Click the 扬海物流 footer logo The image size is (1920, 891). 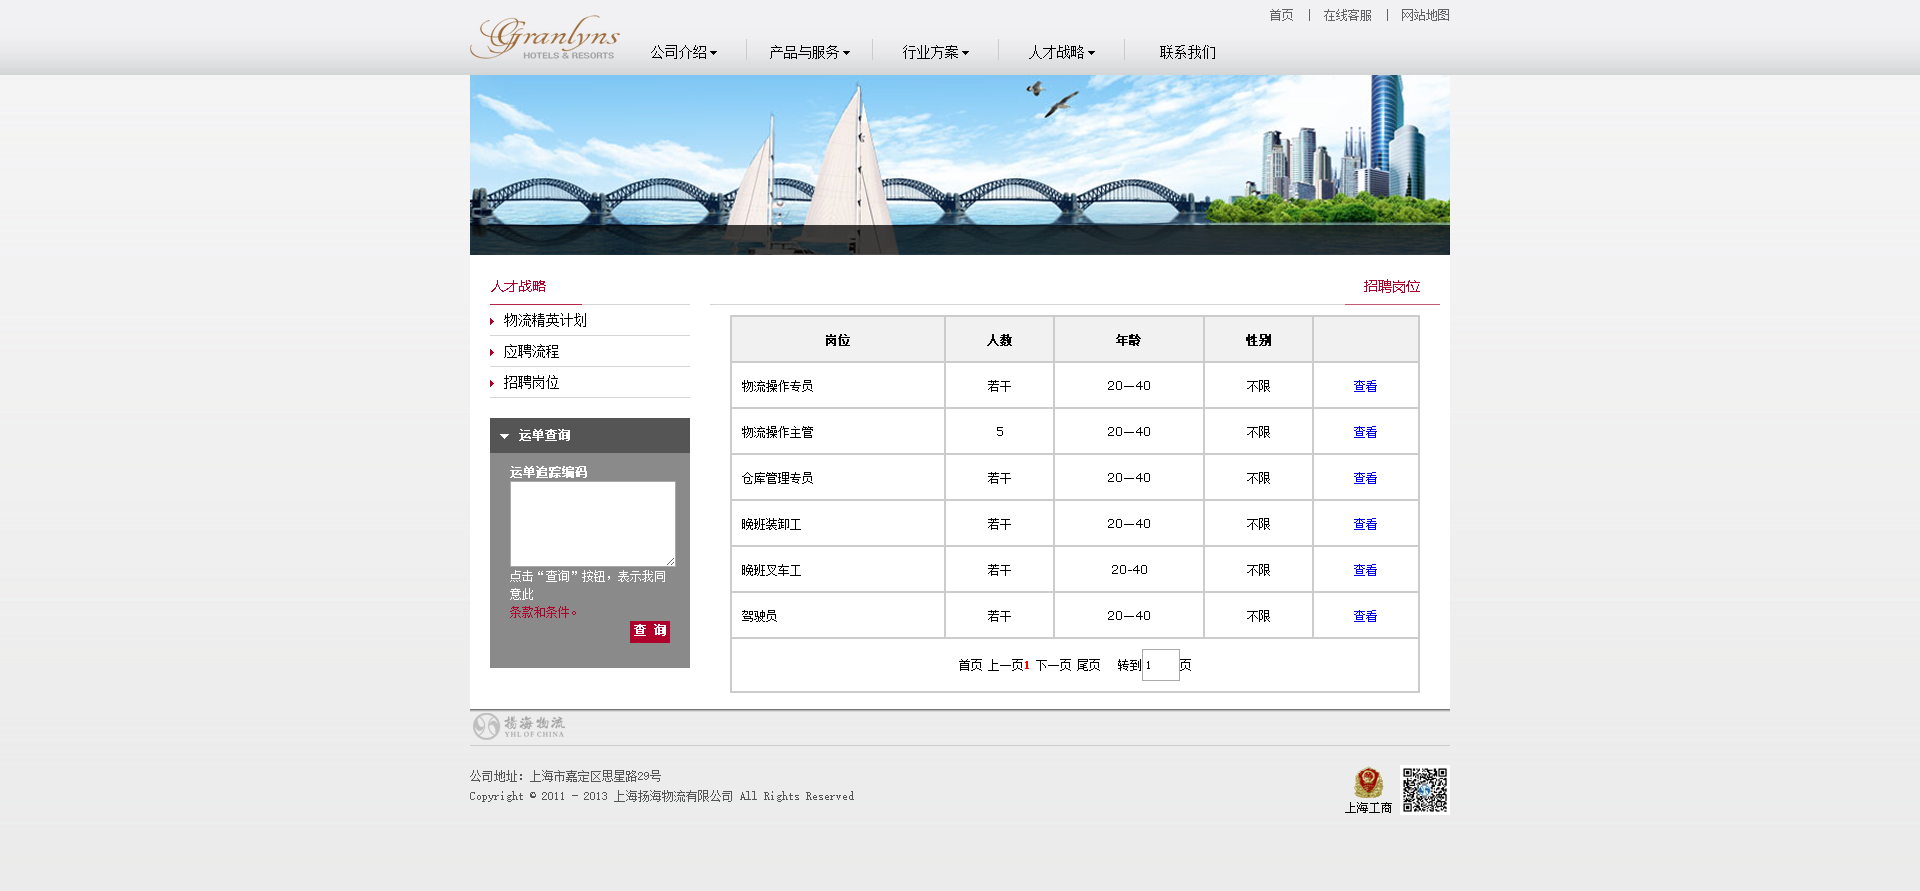pyautogui.click(x=519, y=726)
